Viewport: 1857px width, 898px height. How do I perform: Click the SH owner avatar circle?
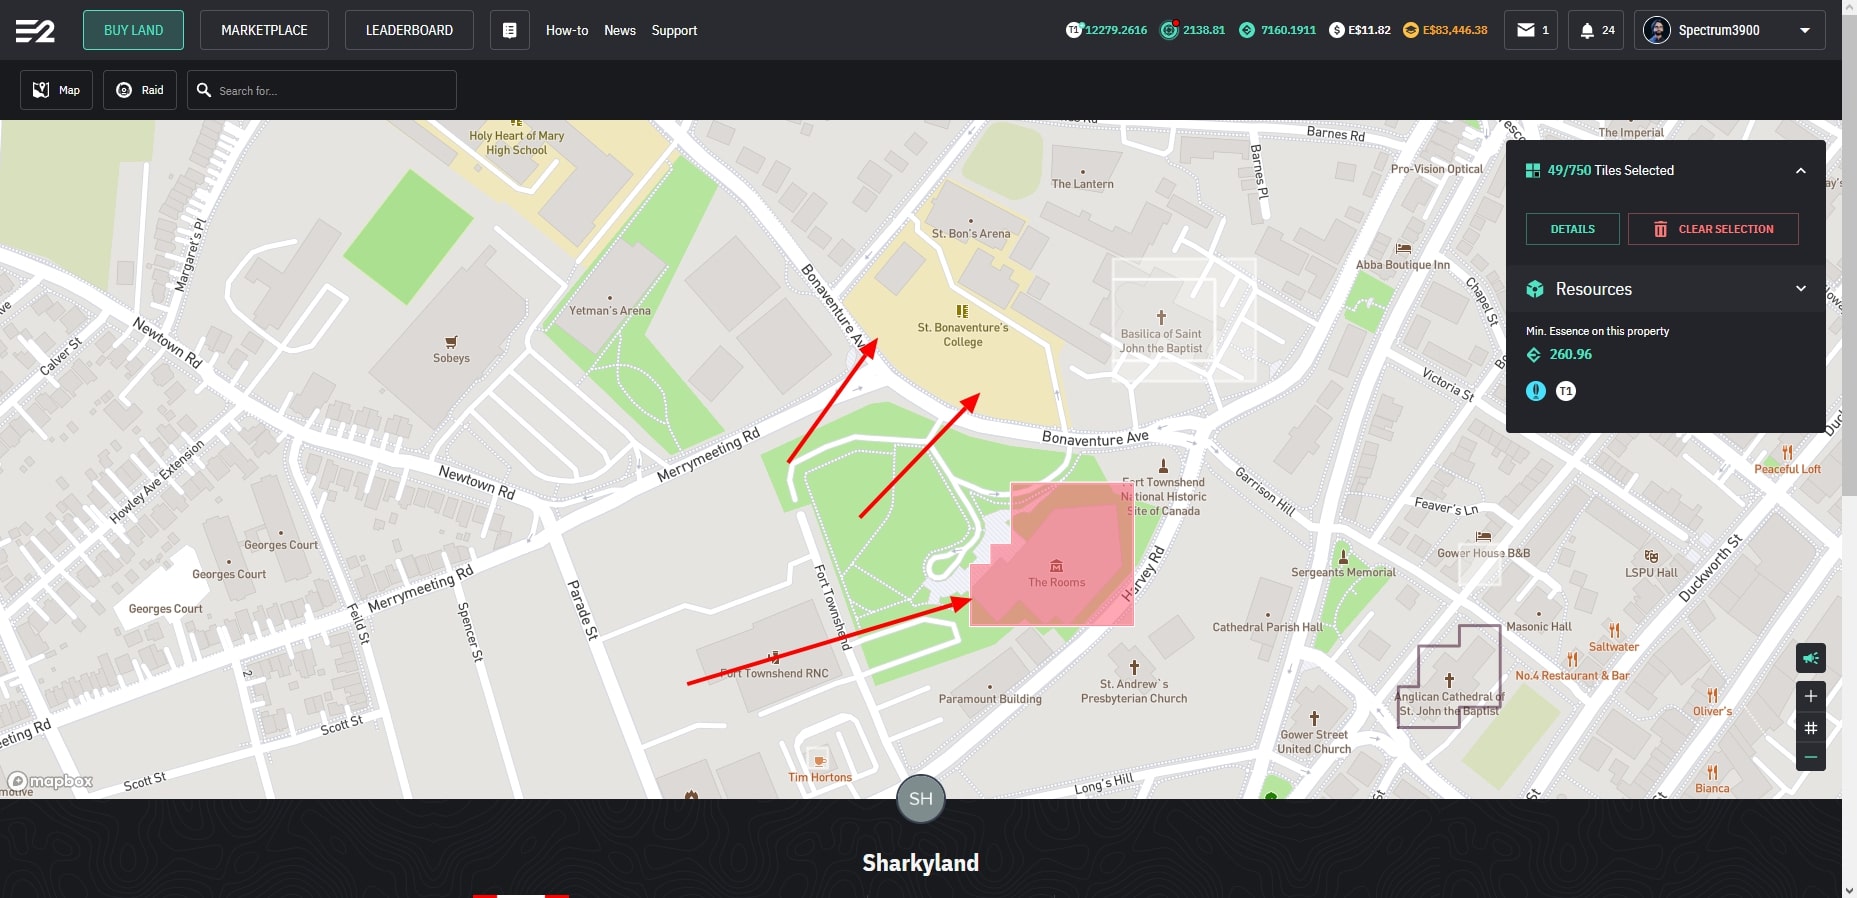pyautogui.click(x=921, y=798)
